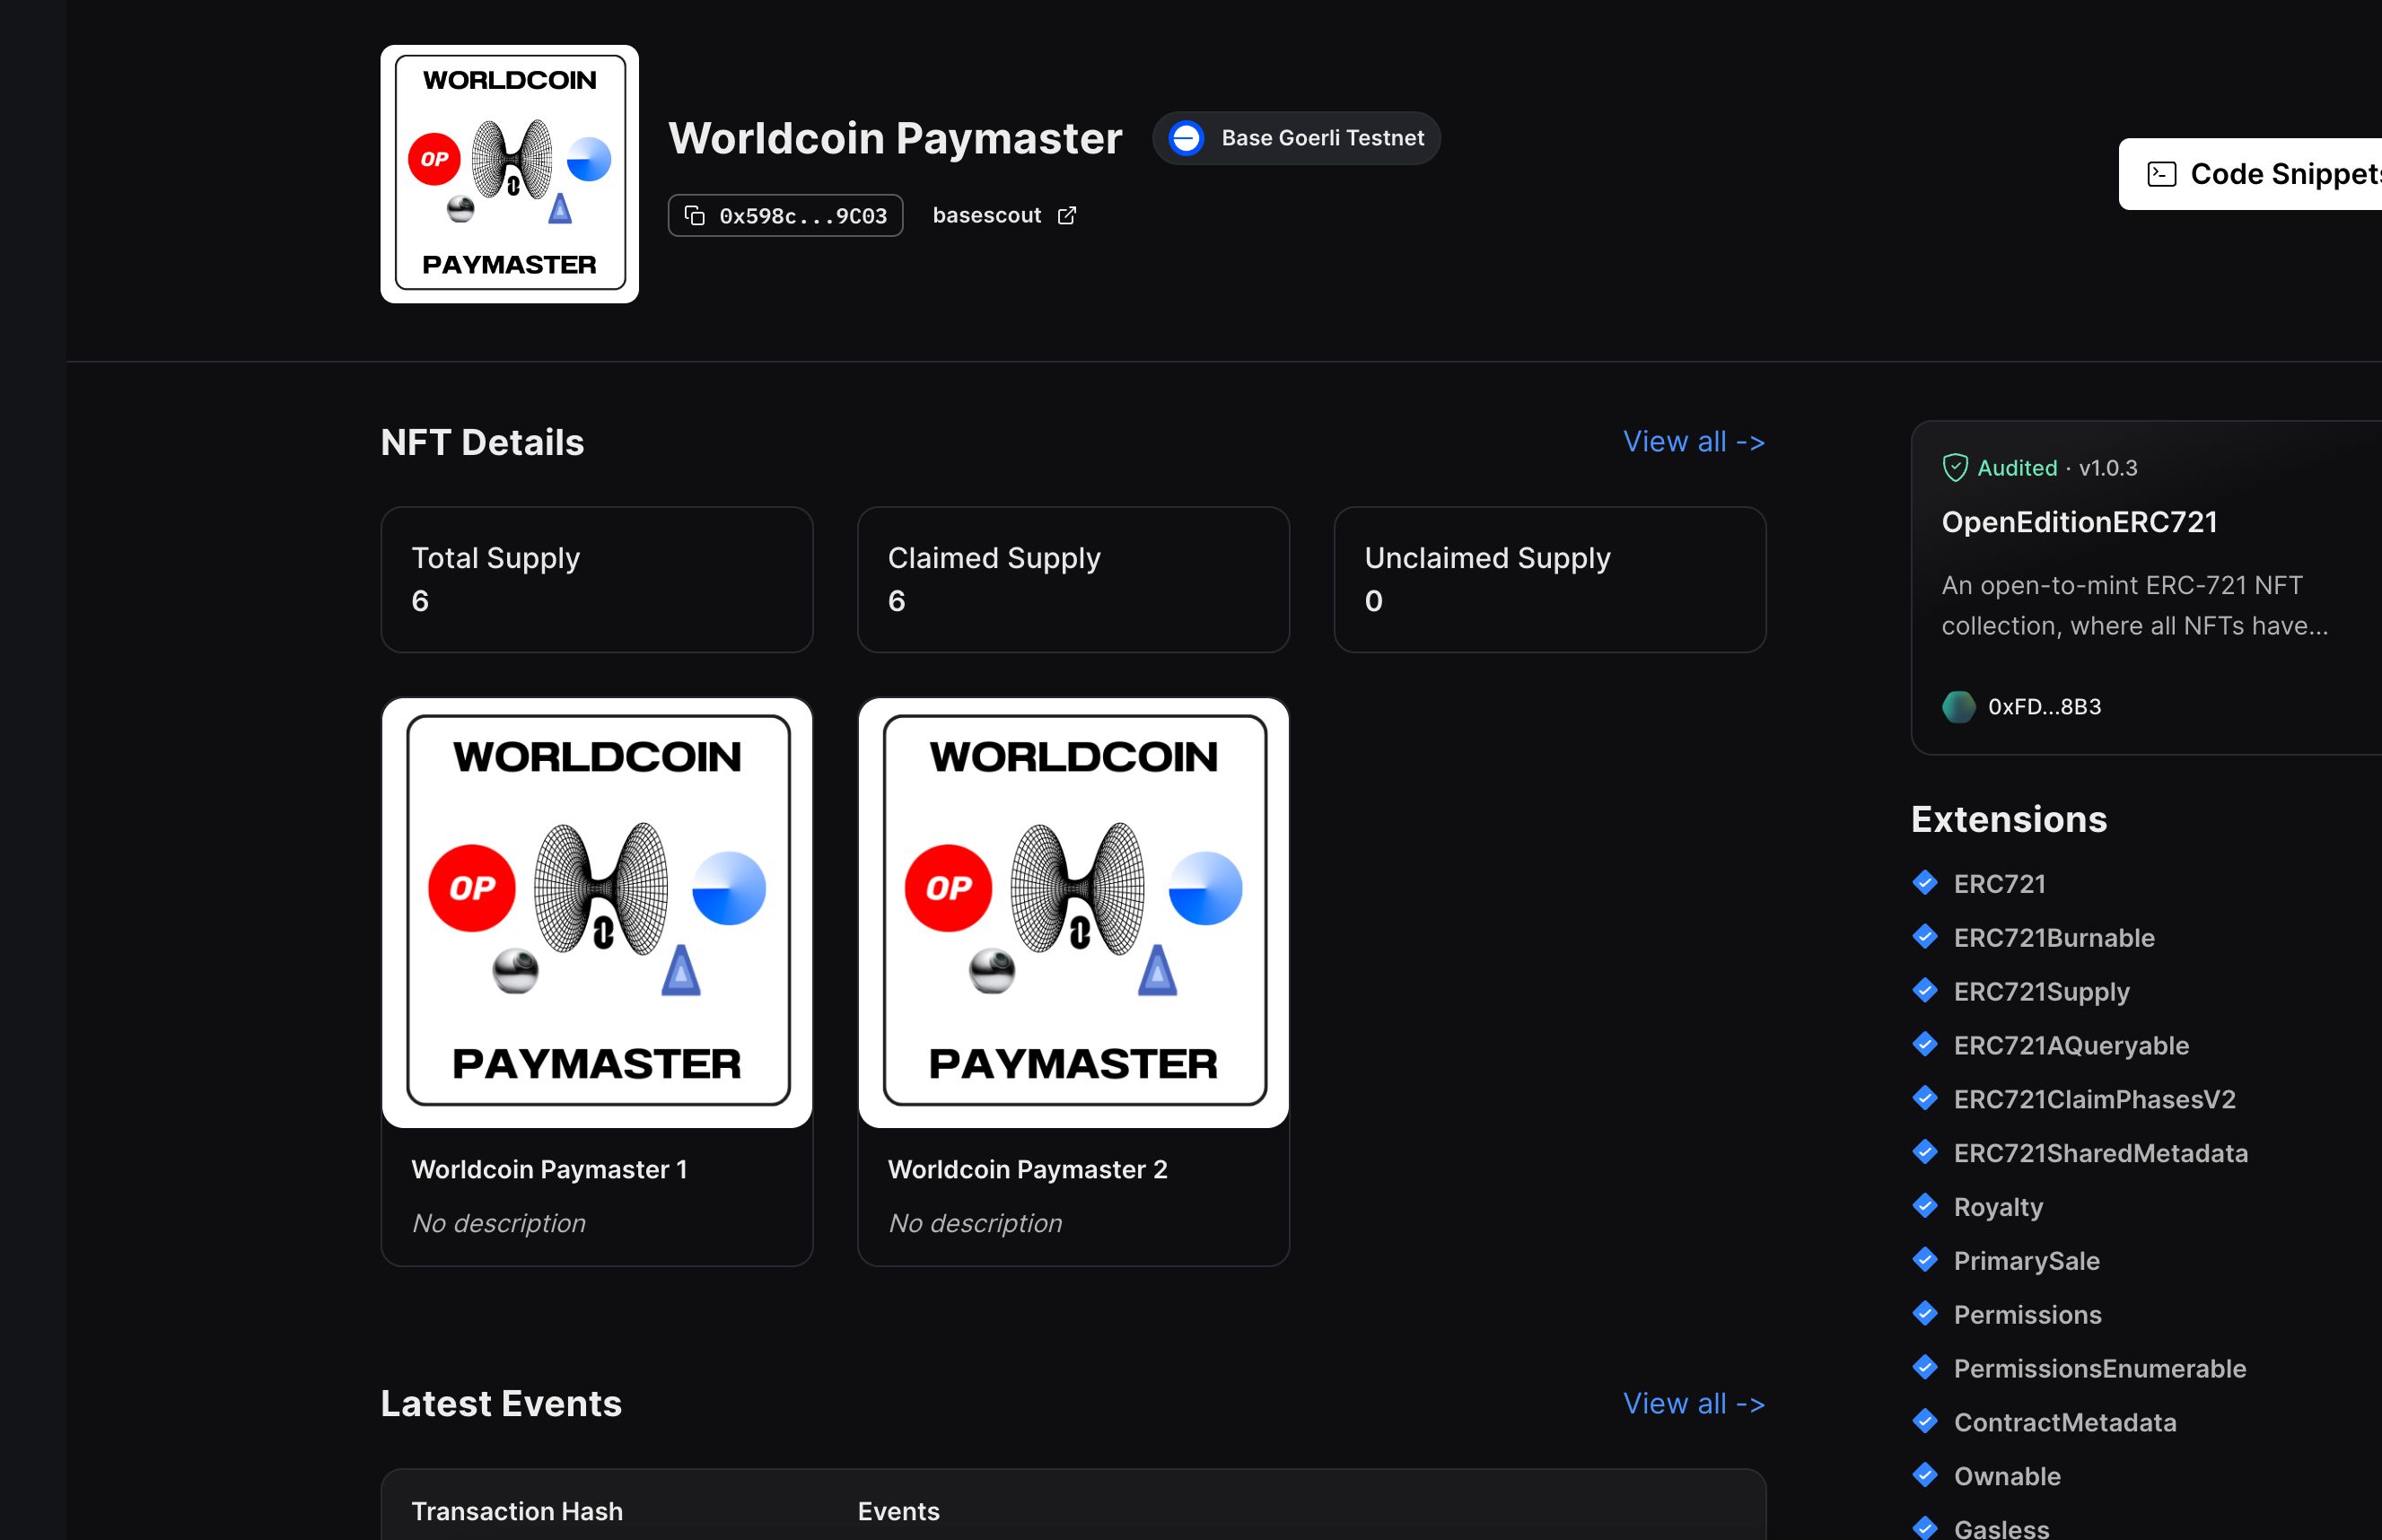The height and width of the screenshot is (1540, 2382).
Task: Click the OpenEditionERC721 description text
Action: coord(2135,605)
